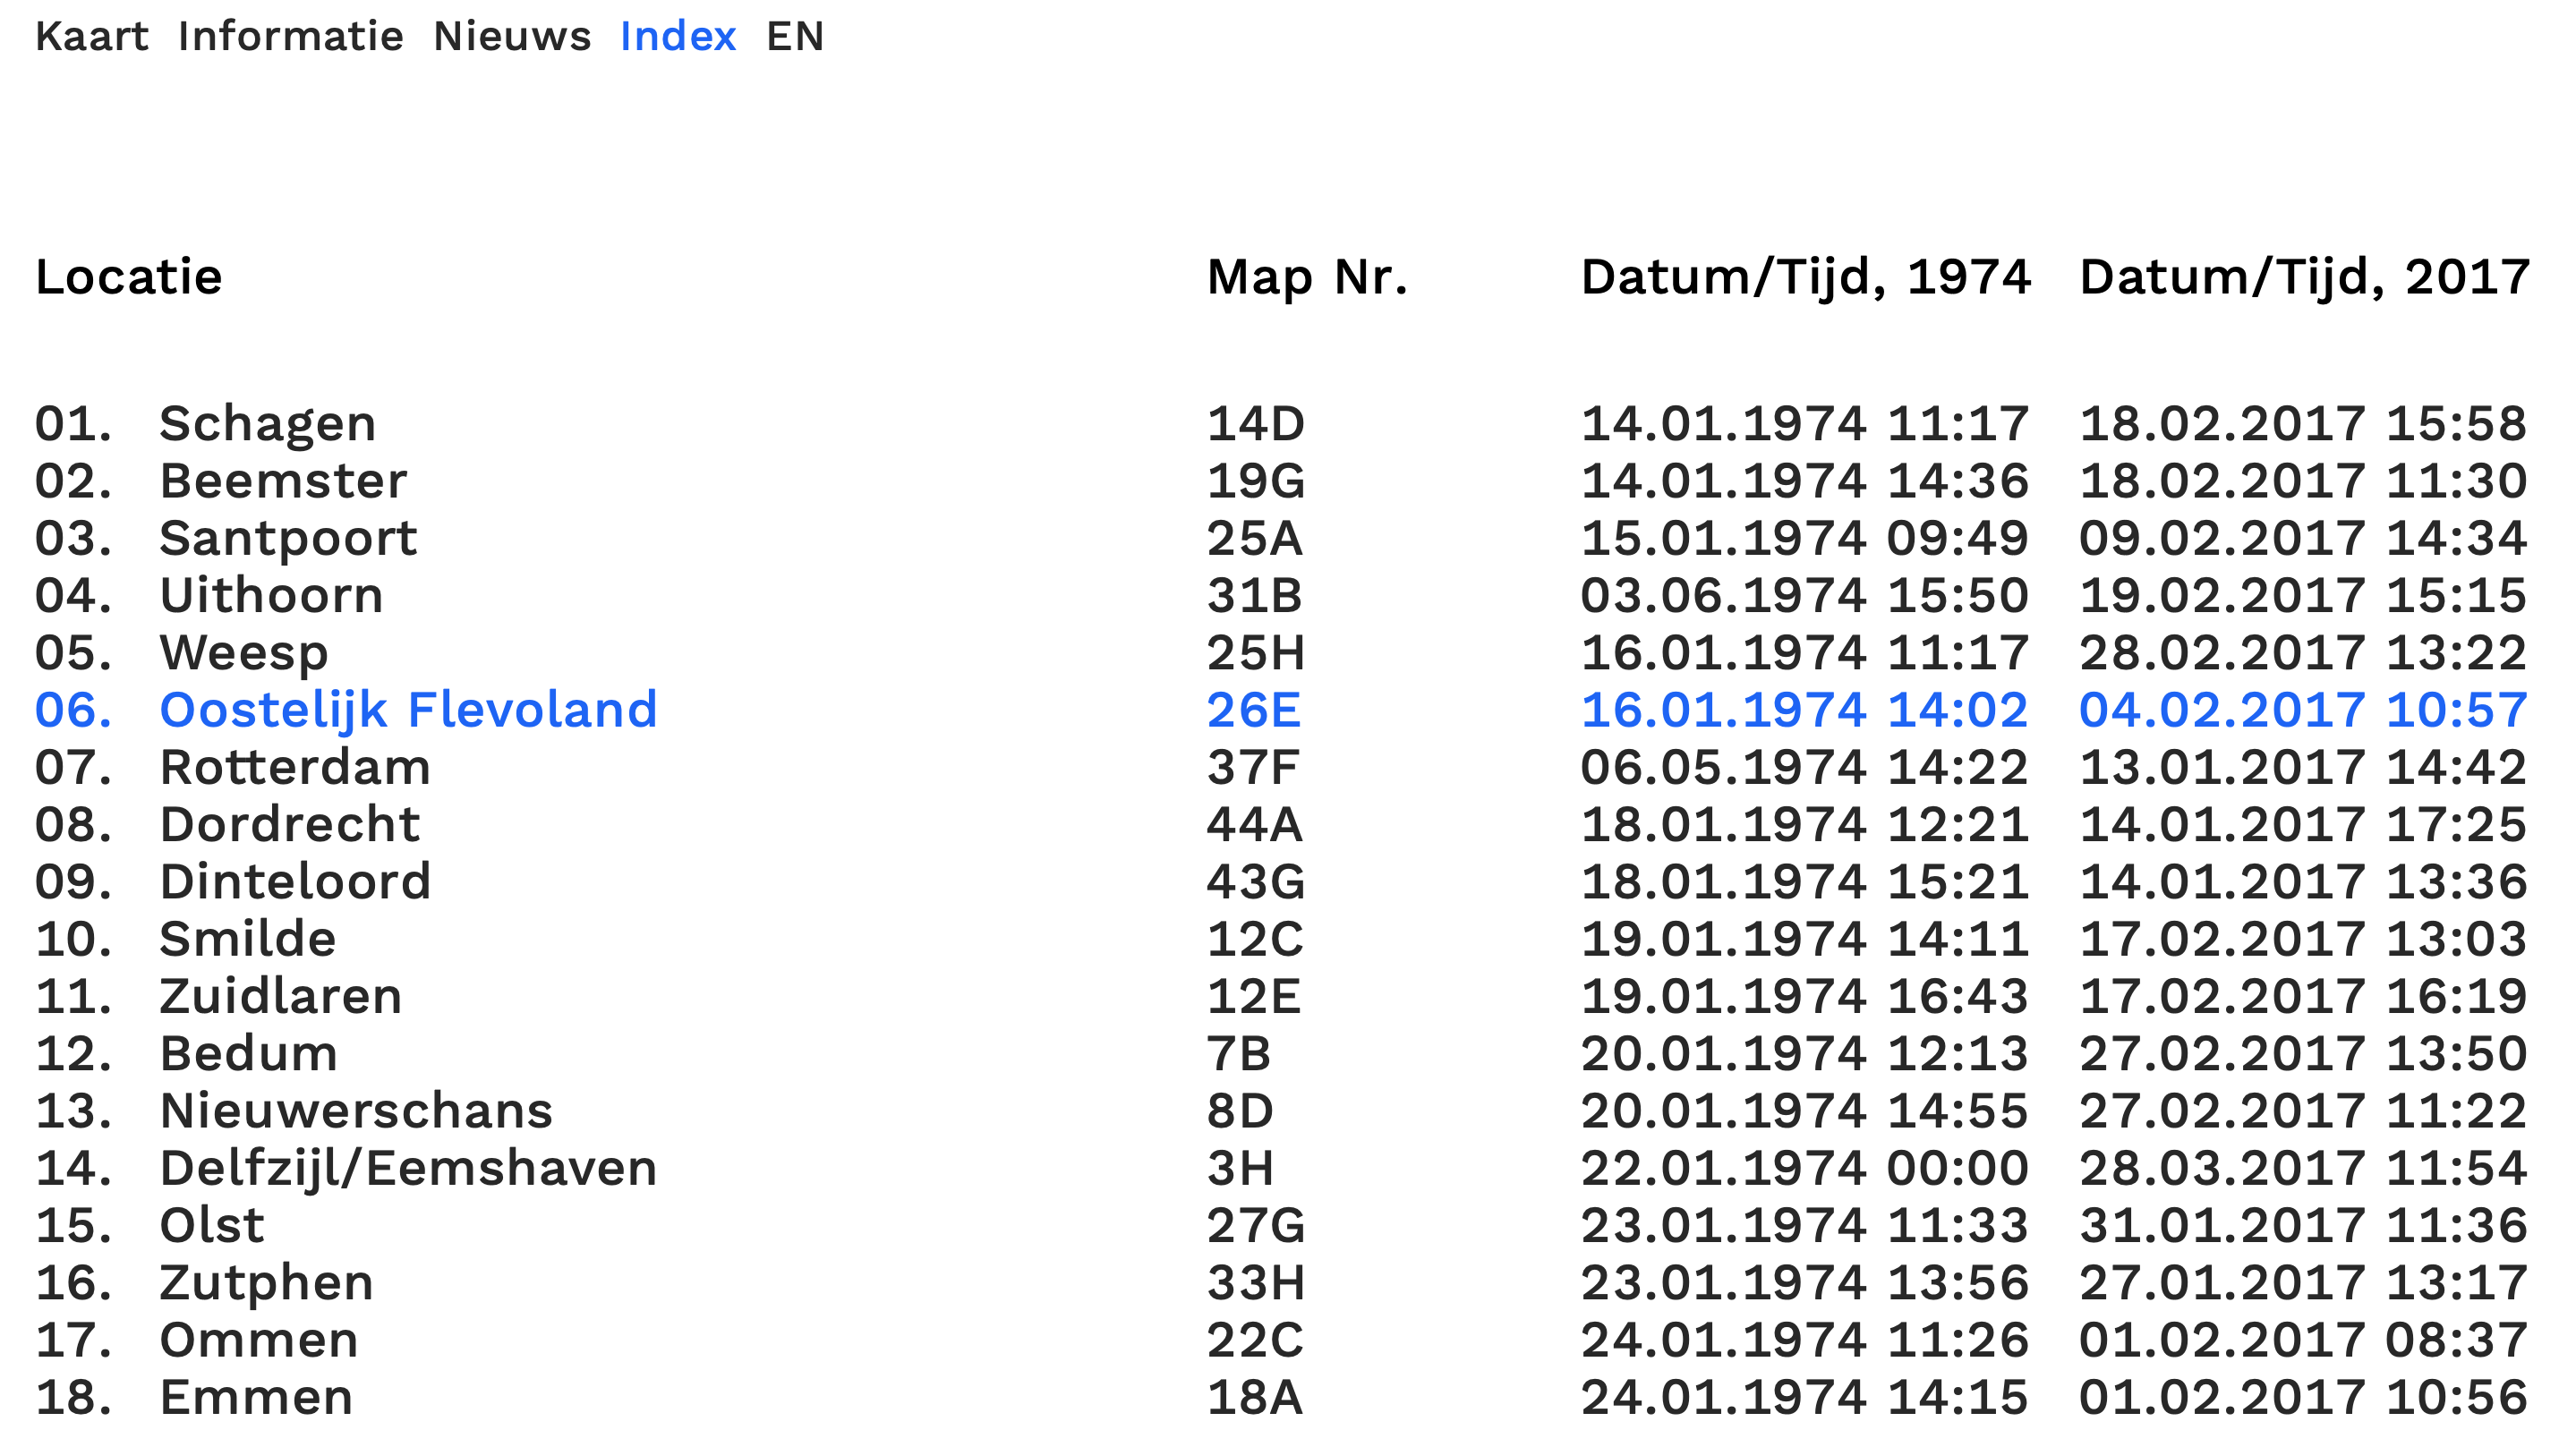The width and height of the screenshot is (2576, 1430).
Task: Click the Delfzijl/Eemshaven location link
Action: click(408, 1169)
